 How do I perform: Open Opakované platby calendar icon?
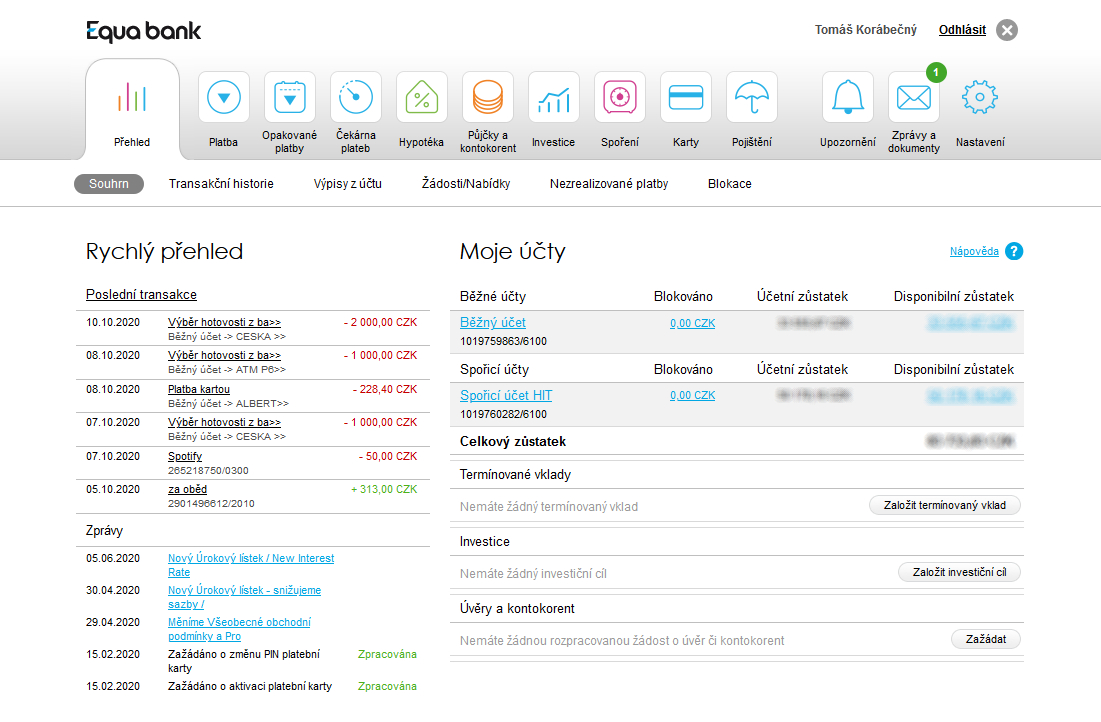[x=289, y=98]
